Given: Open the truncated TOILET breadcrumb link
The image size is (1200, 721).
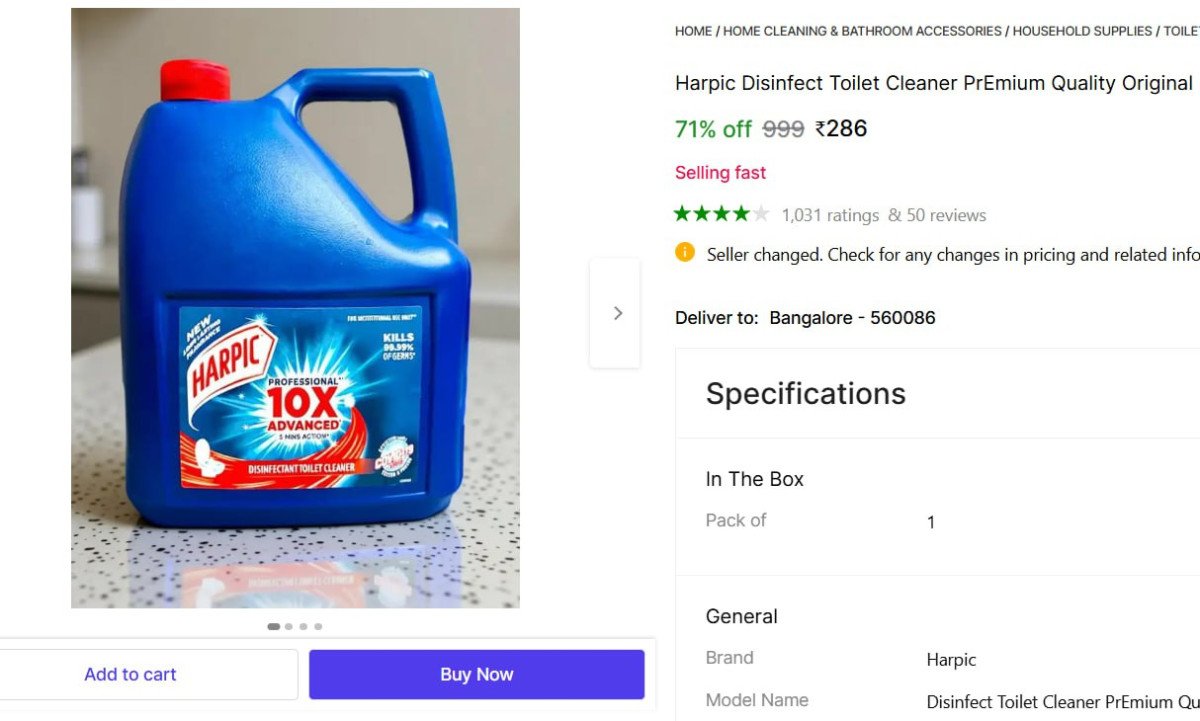Looking at the screenshot, I should point(1181,31).
